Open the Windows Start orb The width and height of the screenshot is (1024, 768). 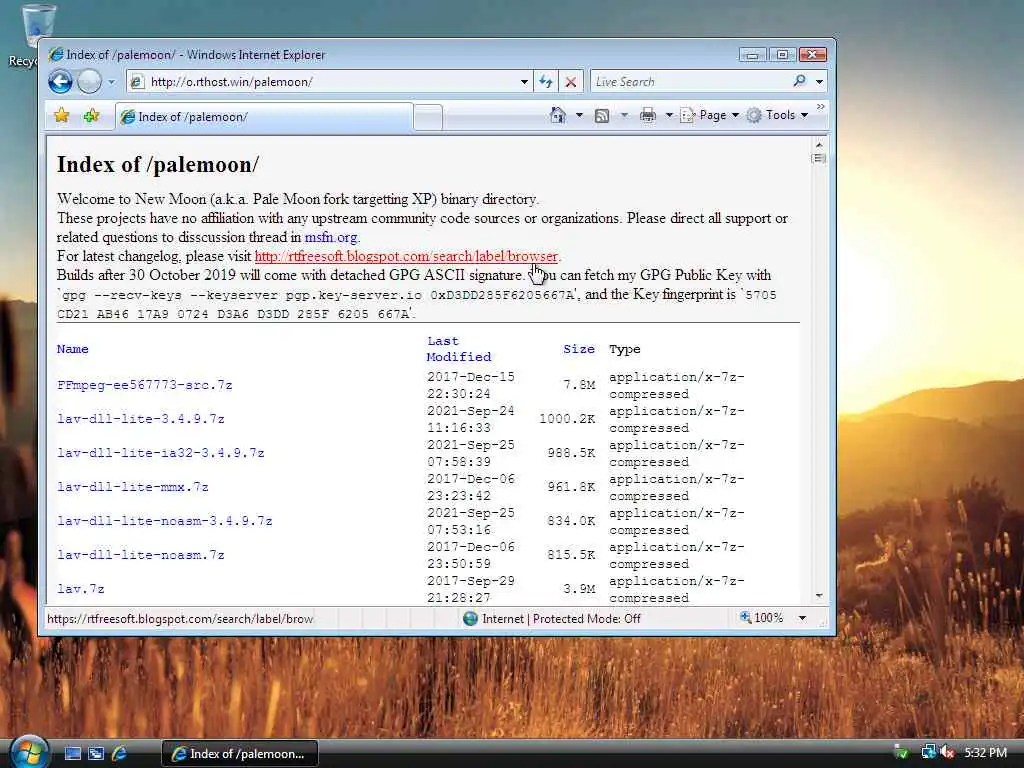pyautogui.click(x=29, y=752)
